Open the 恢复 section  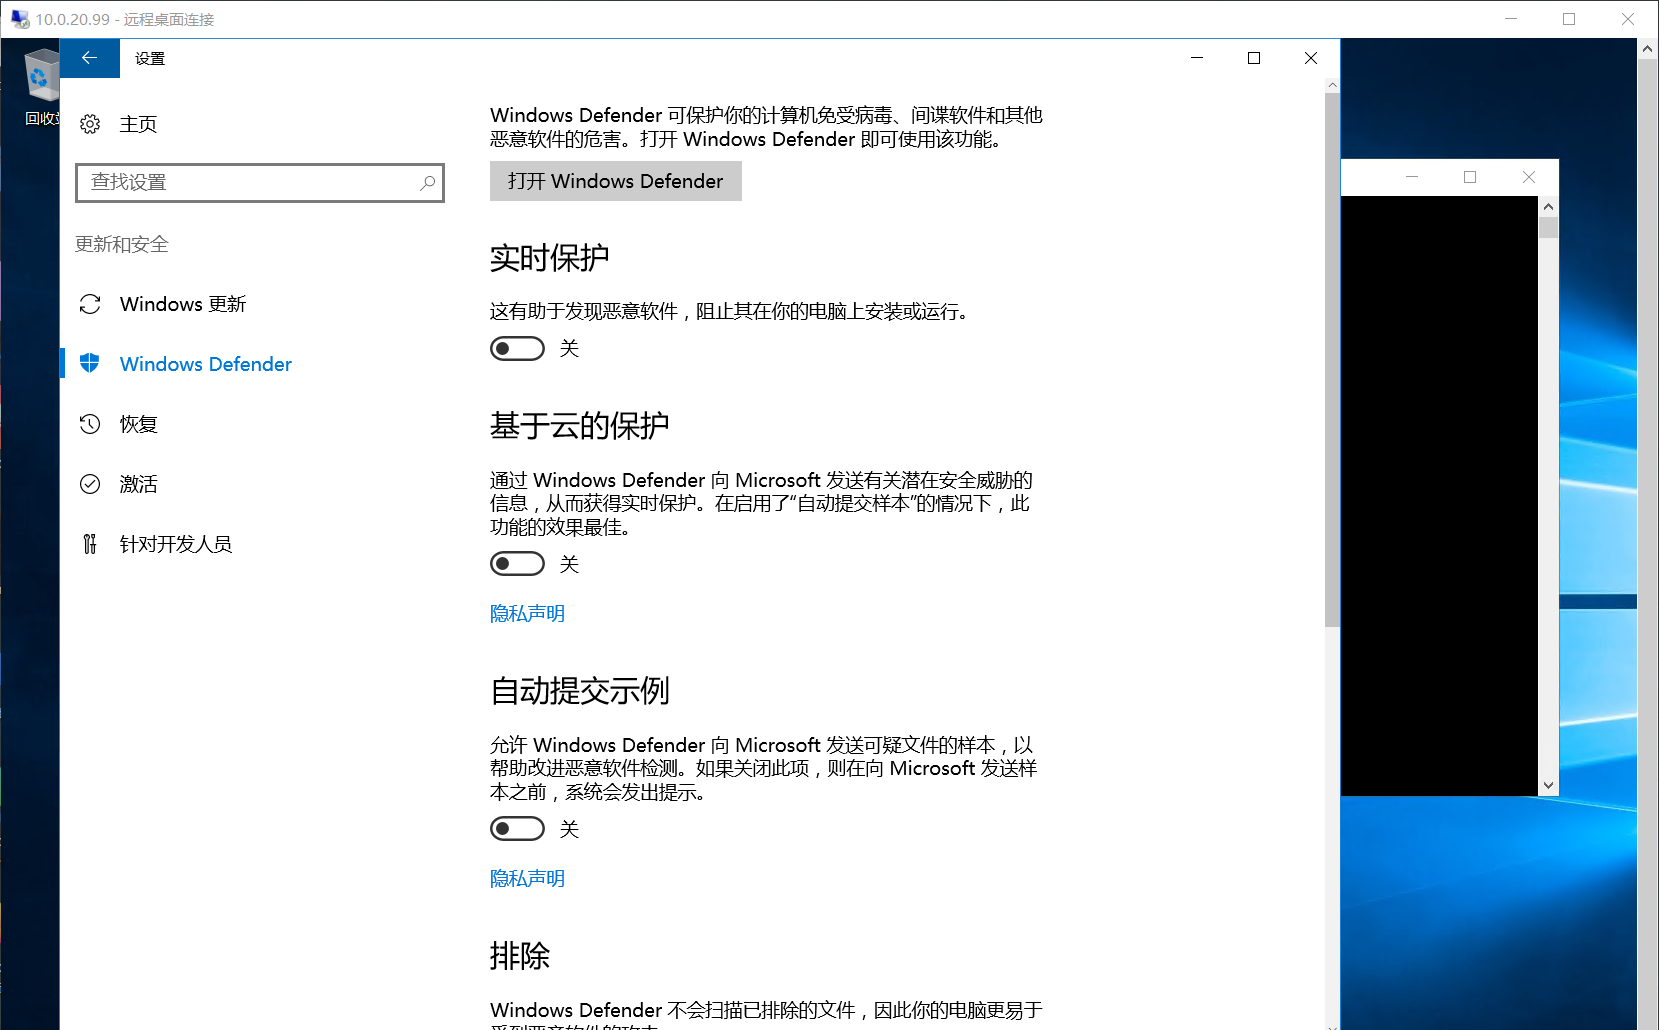point(138,424)
